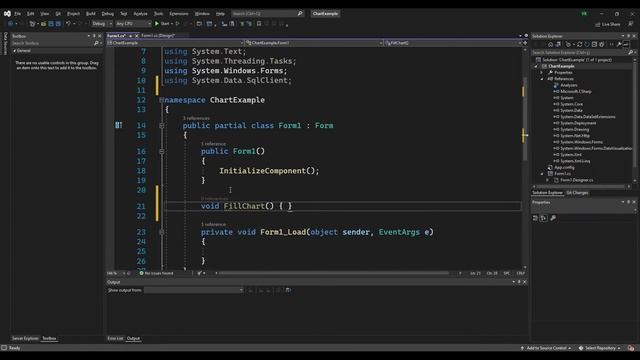Click the Save All toolbar icon
Image resolution: width=640 pixels, height=360 pixels.
click(x=58, y=24)
